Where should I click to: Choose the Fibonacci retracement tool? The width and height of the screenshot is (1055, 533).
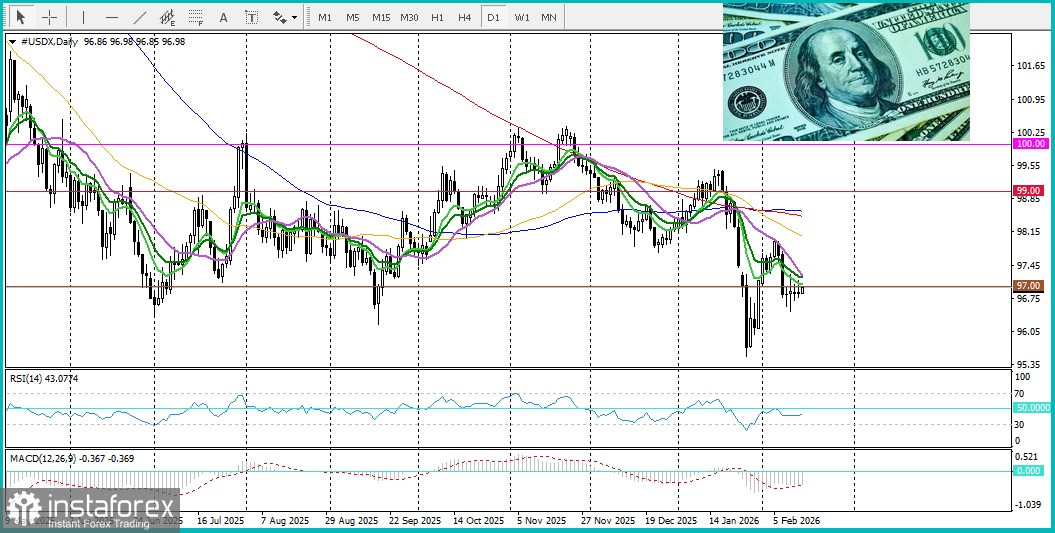point(196,17)
